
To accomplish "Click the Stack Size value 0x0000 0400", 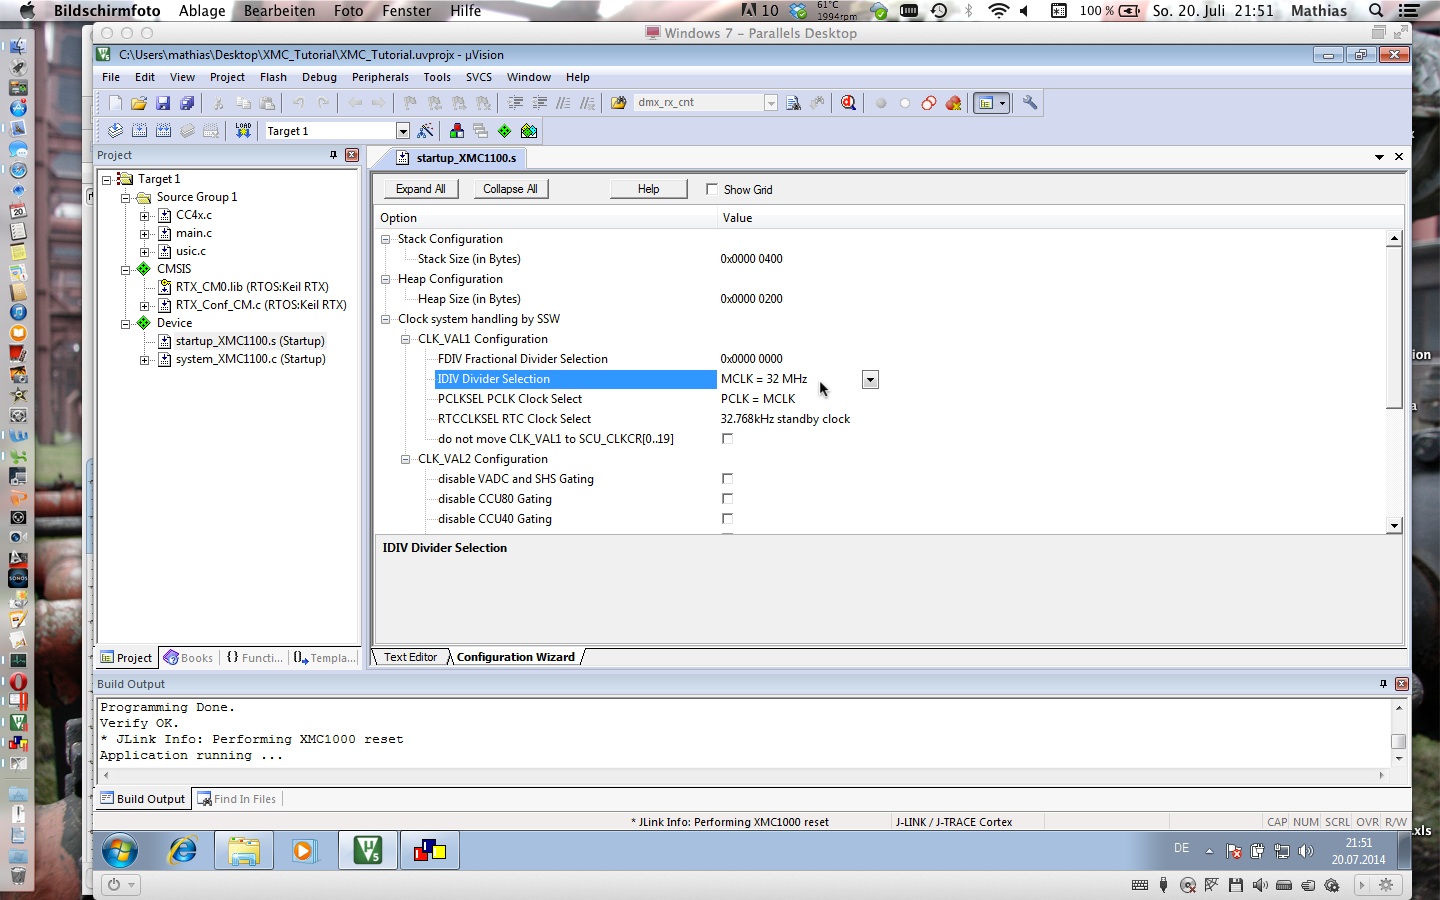I will pyautogui.click(x=752, y=259).
